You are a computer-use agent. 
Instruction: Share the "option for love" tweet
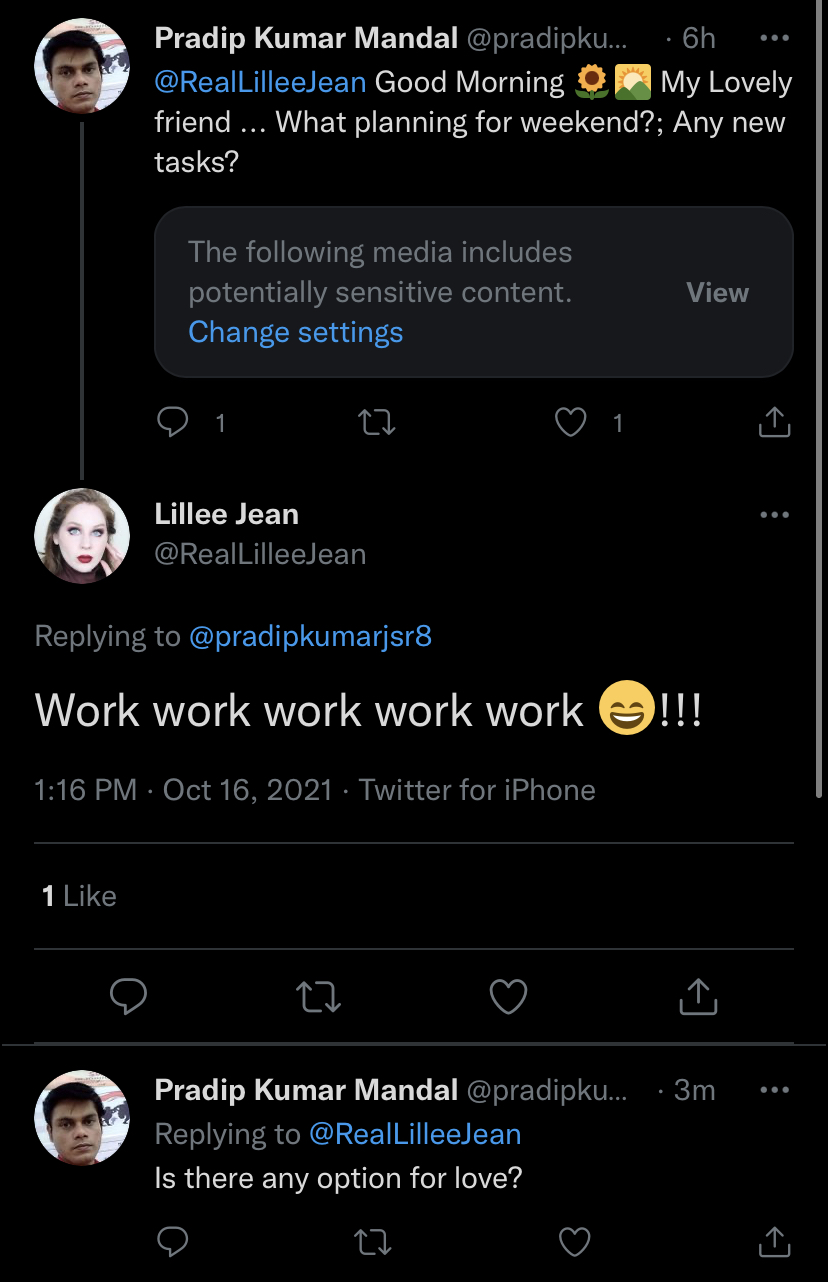pos(774,1242)
